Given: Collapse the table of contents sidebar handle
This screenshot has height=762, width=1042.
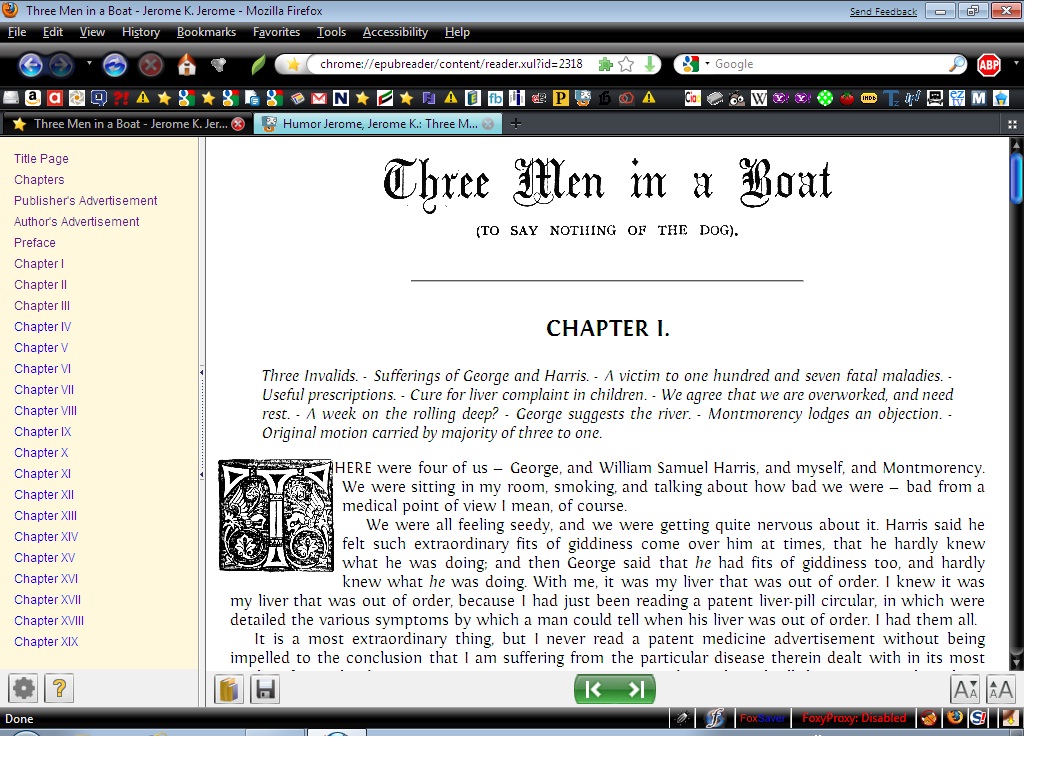Looking at the screenshot, I should tap(201, 424).
